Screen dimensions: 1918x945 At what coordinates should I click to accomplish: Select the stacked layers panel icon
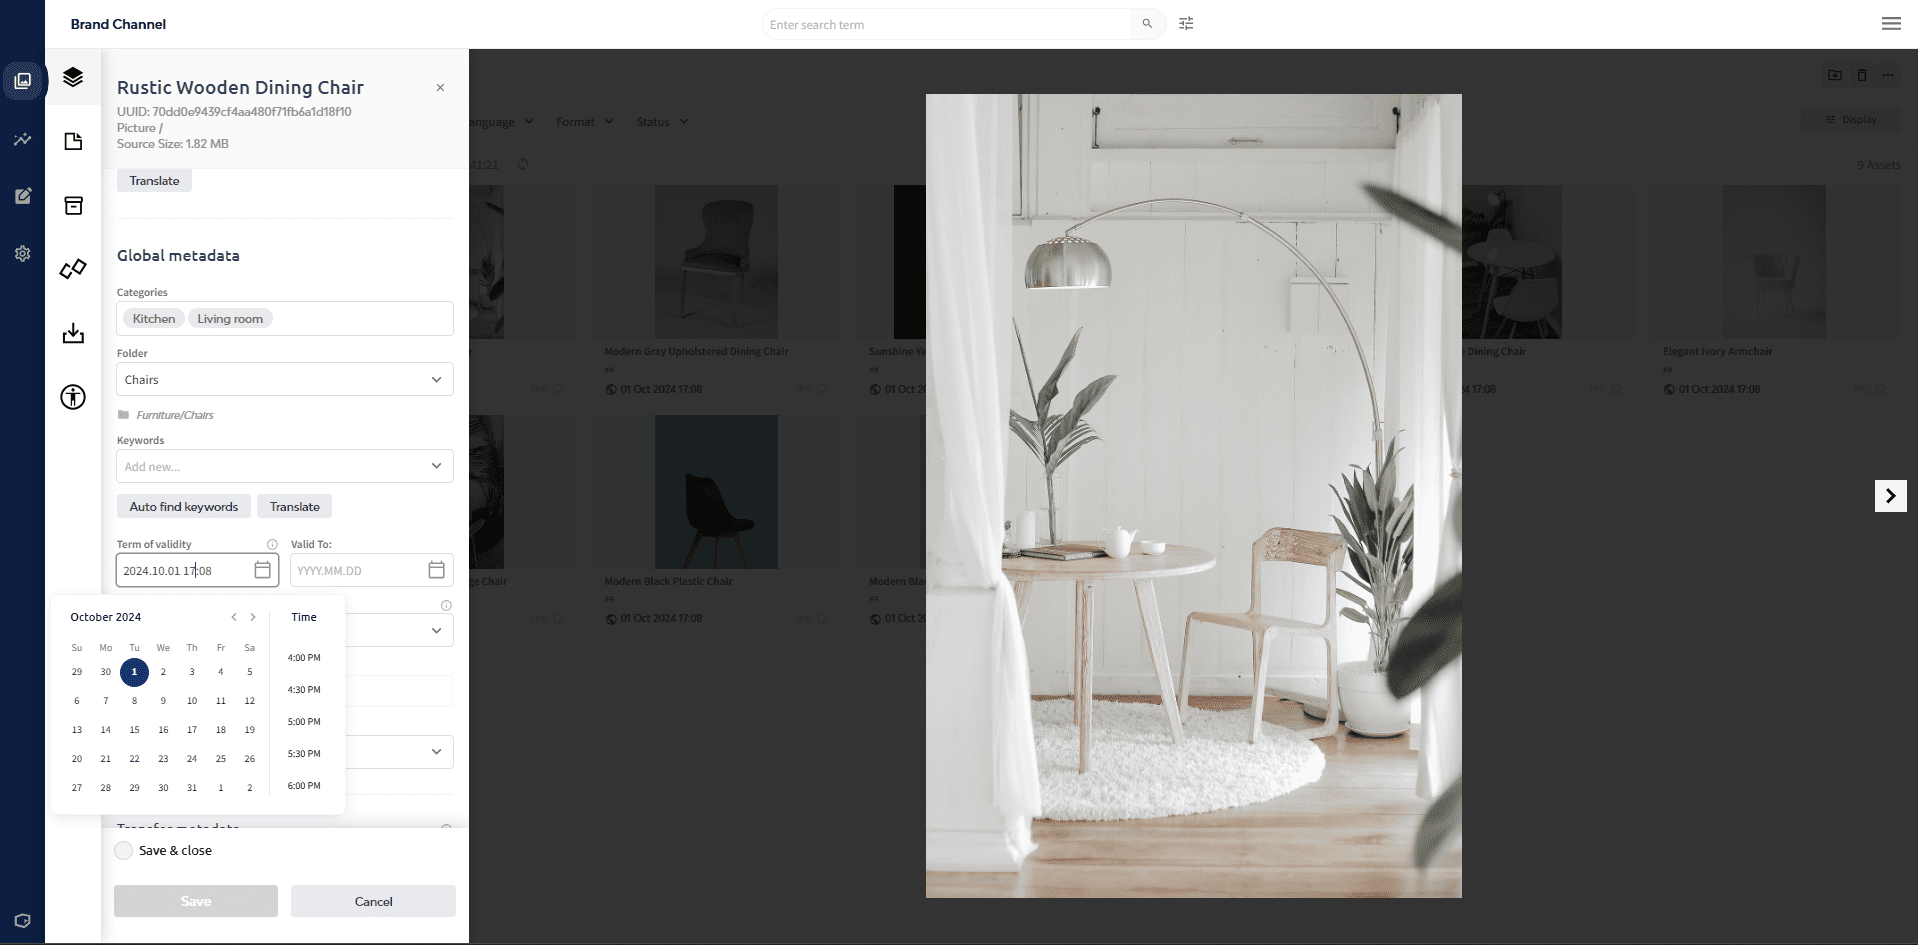(73, 77)
